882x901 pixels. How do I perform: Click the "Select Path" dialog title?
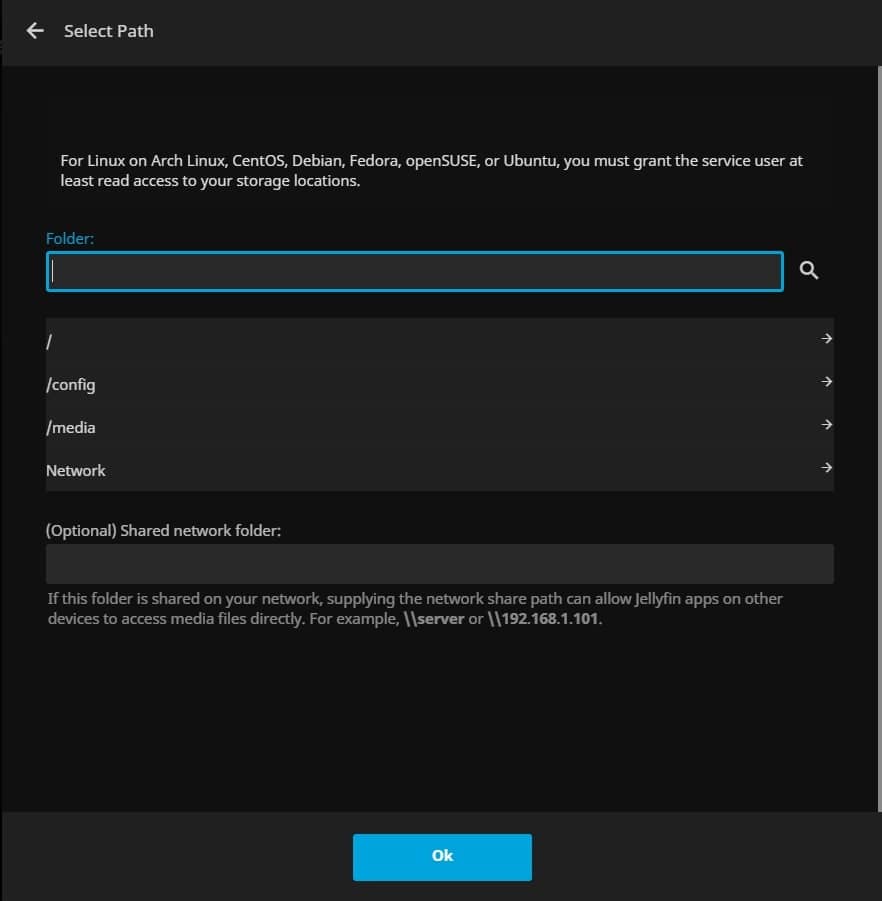point(109,31)
